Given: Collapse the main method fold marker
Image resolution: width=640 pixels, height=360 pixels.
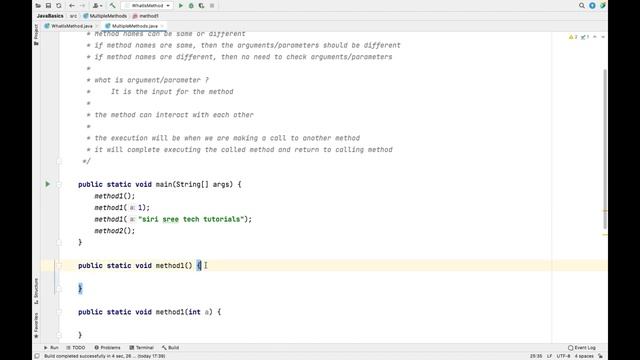Looking at the screenshot, I should [59, 184].
